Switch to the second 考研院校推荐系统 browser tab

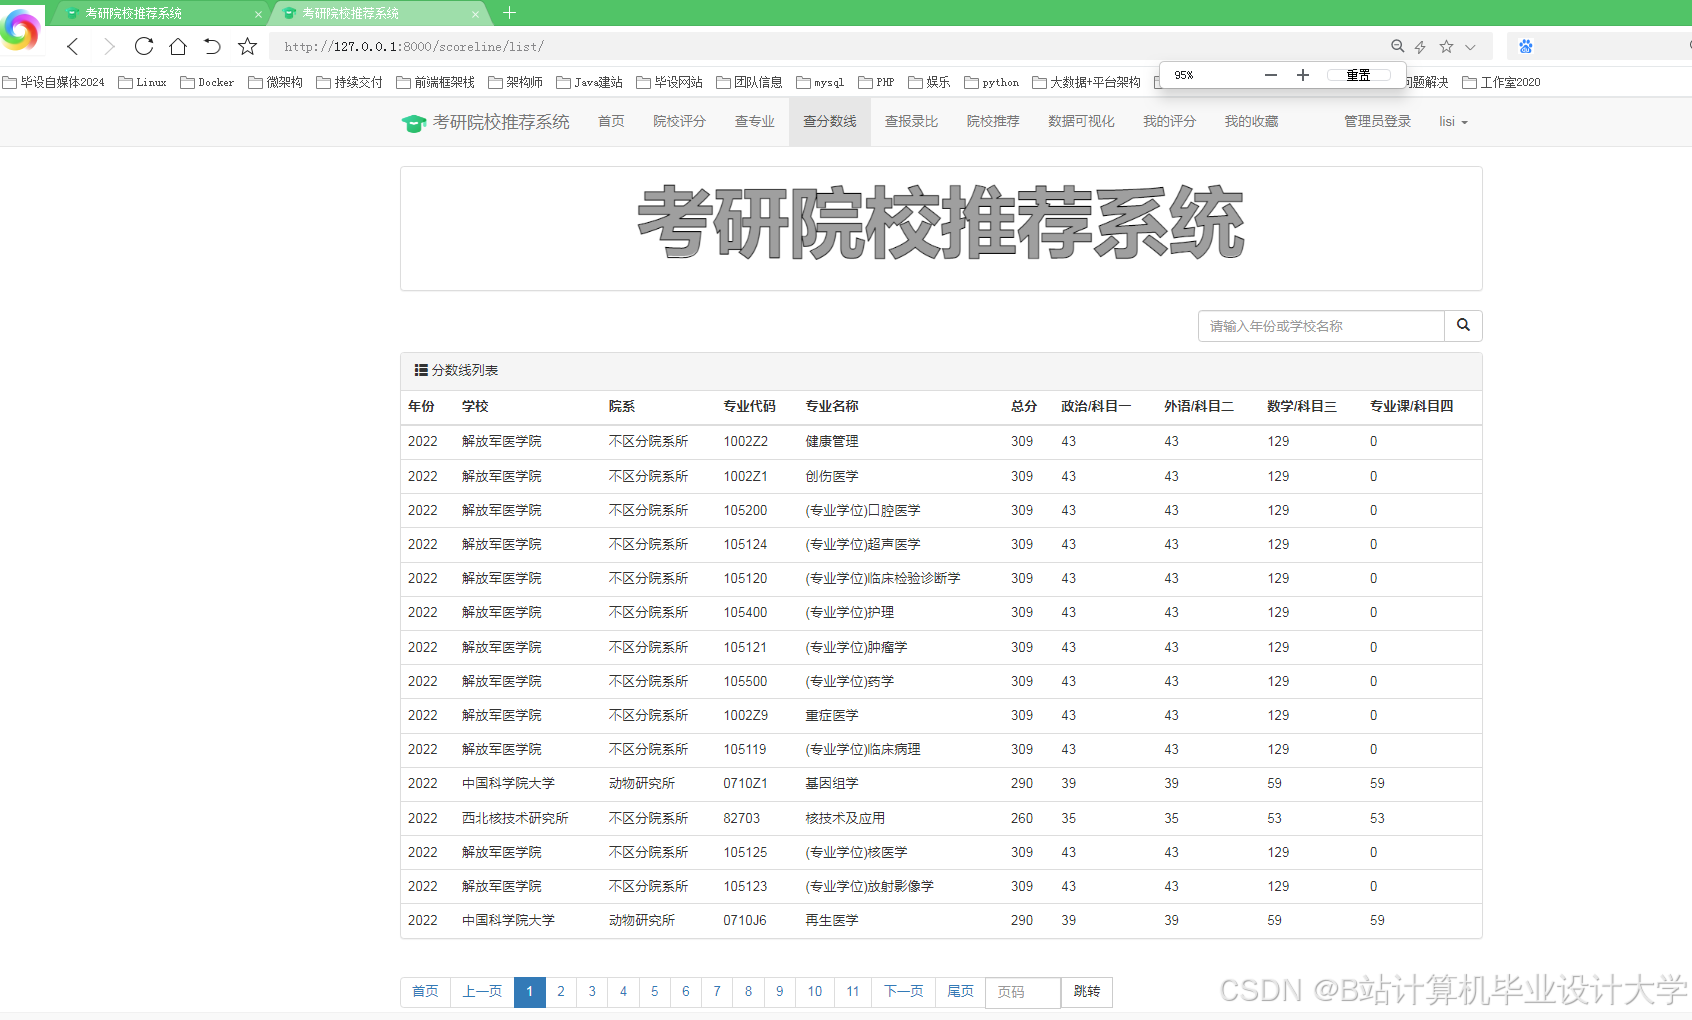[x=370, y=13]
